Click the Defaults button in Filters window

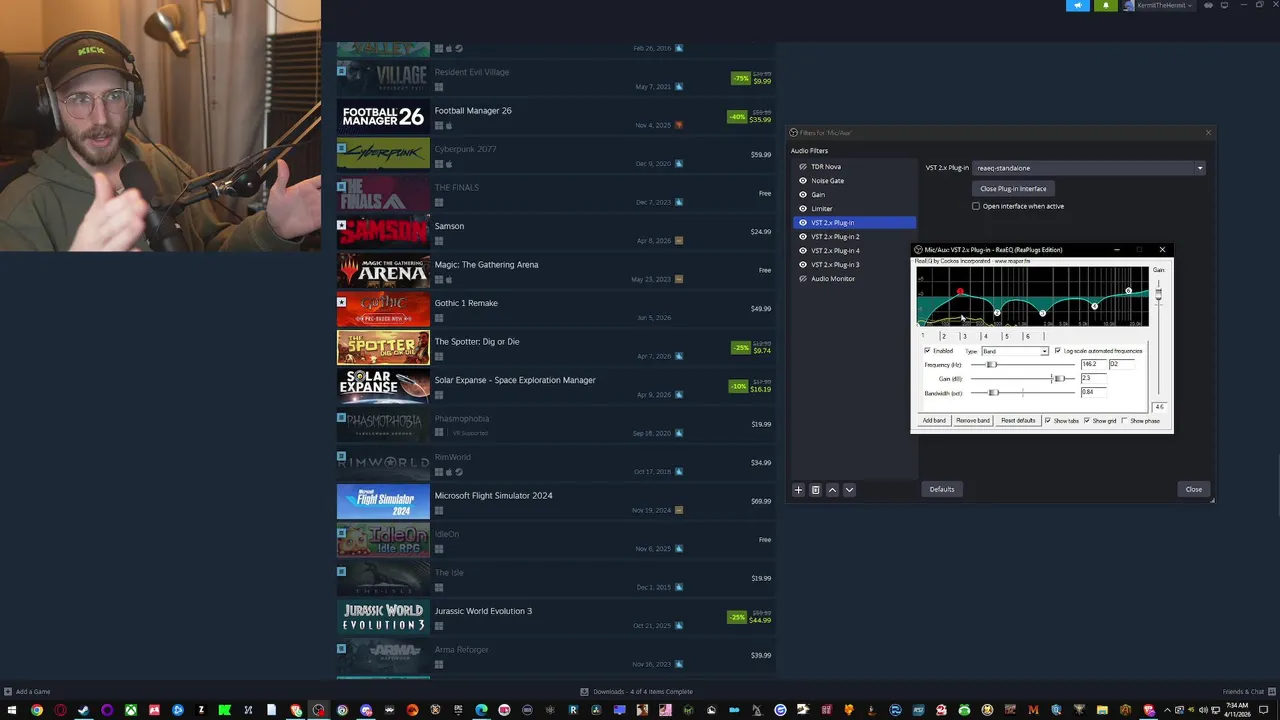[x=942, y=490]
